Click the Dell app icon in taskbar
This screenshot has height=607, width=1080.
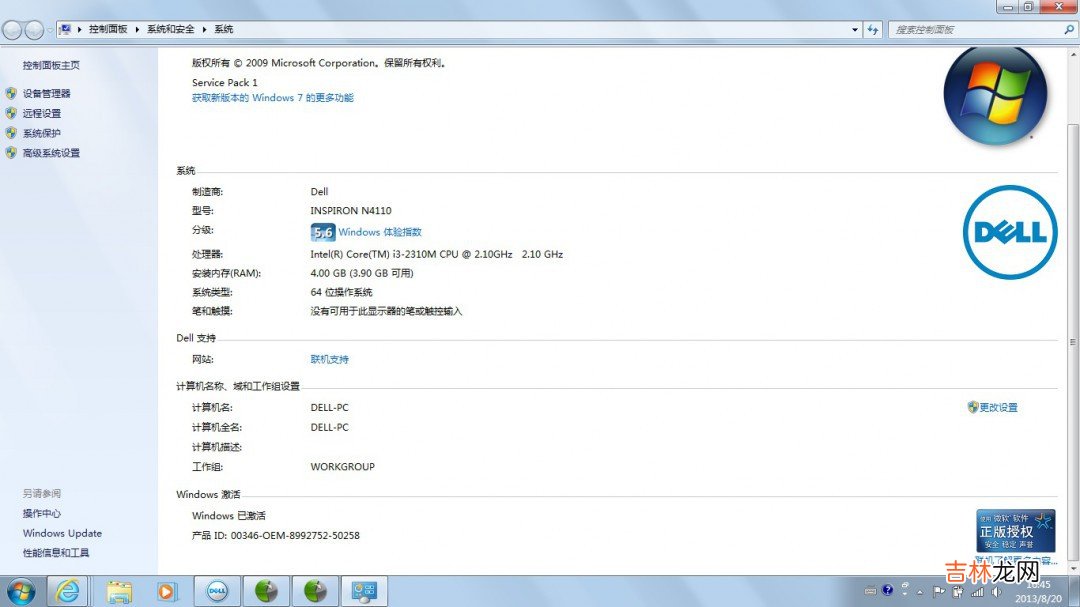click(x=217, y=591)
